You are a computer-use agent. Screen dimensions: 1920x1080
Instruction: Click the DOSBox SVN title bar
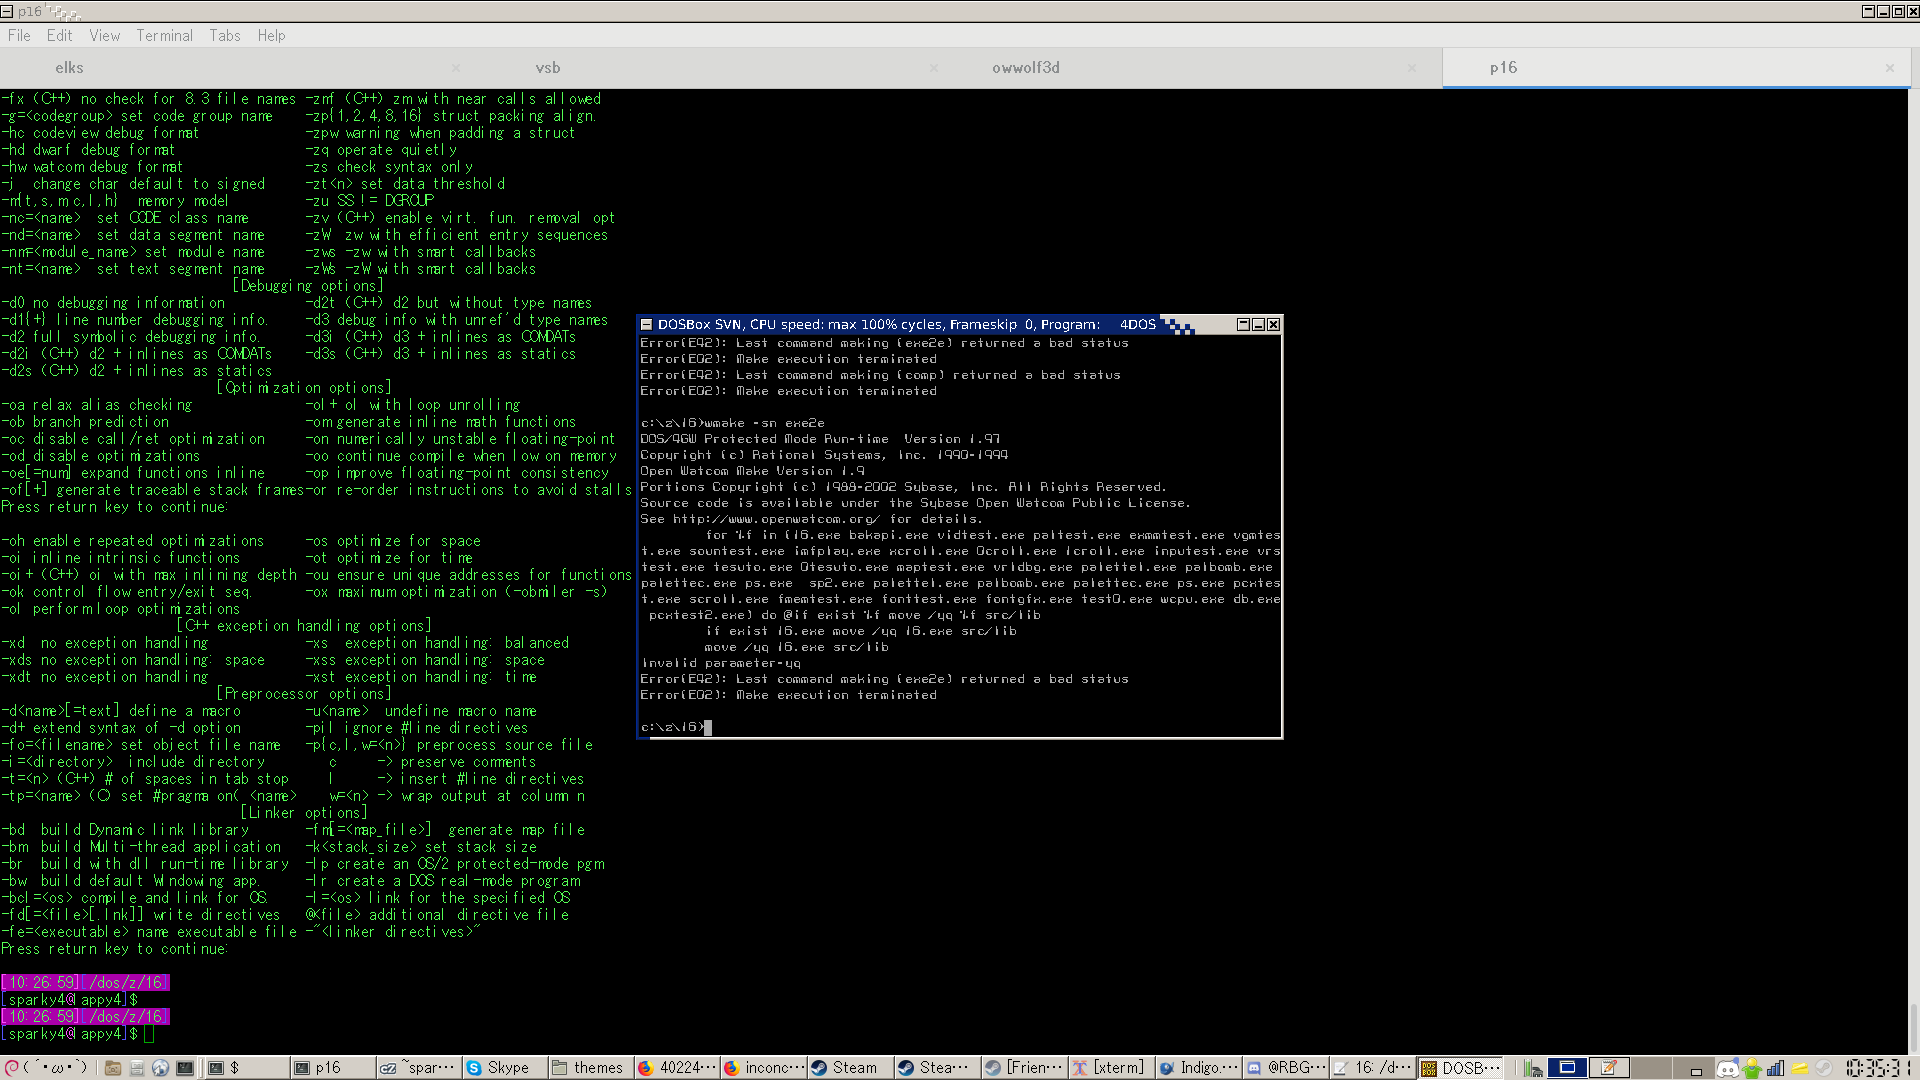(x=900, y=324)
